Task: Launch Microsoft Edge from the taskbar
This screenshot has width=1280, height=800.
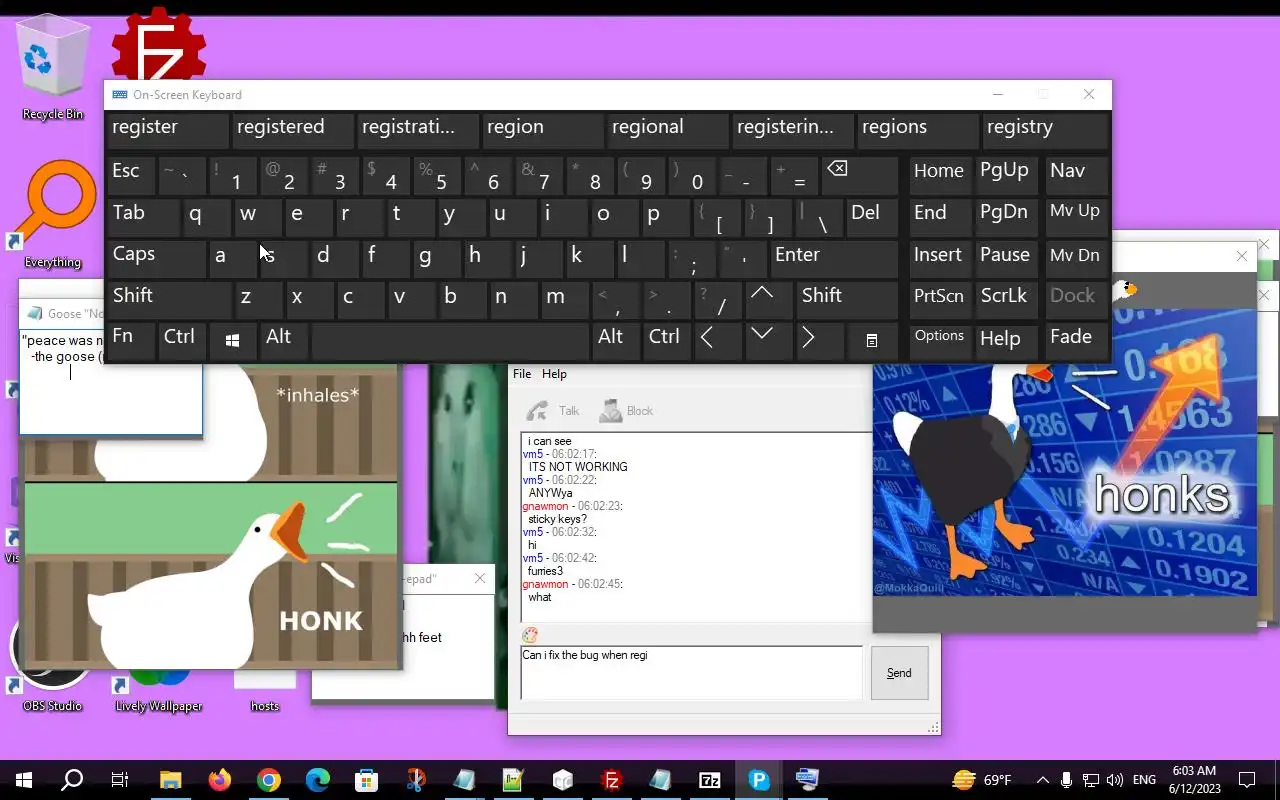Action: [x=317, y=780]
